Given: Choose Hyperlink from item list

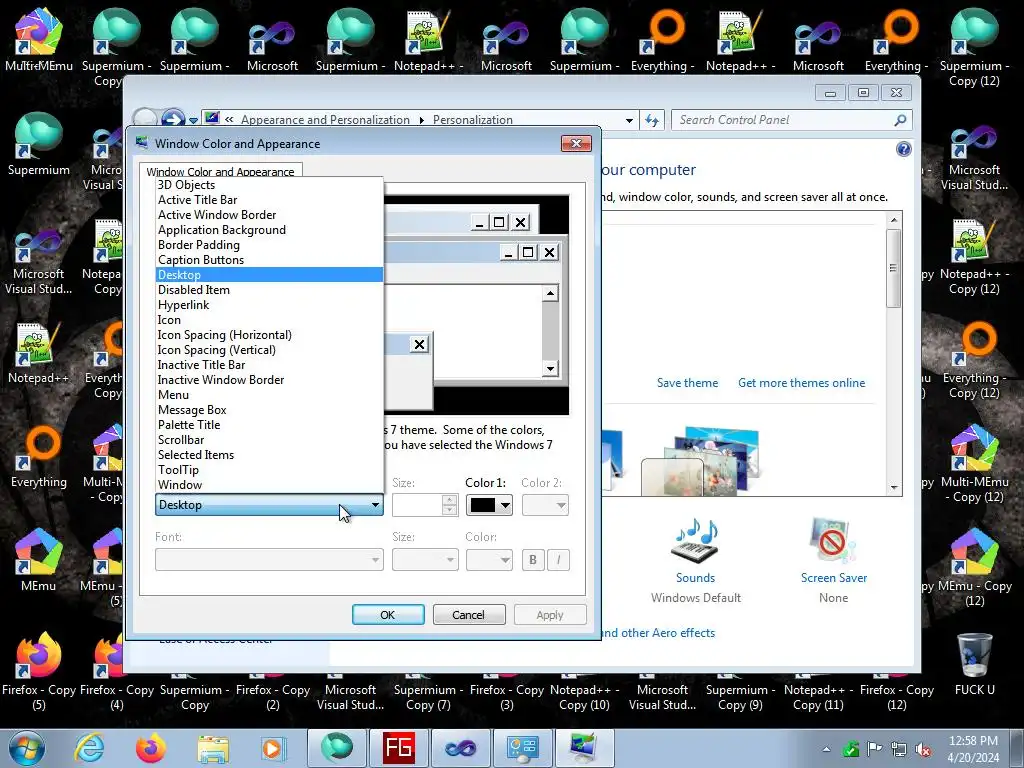Looking at the screenshot, I should point(269,305).
